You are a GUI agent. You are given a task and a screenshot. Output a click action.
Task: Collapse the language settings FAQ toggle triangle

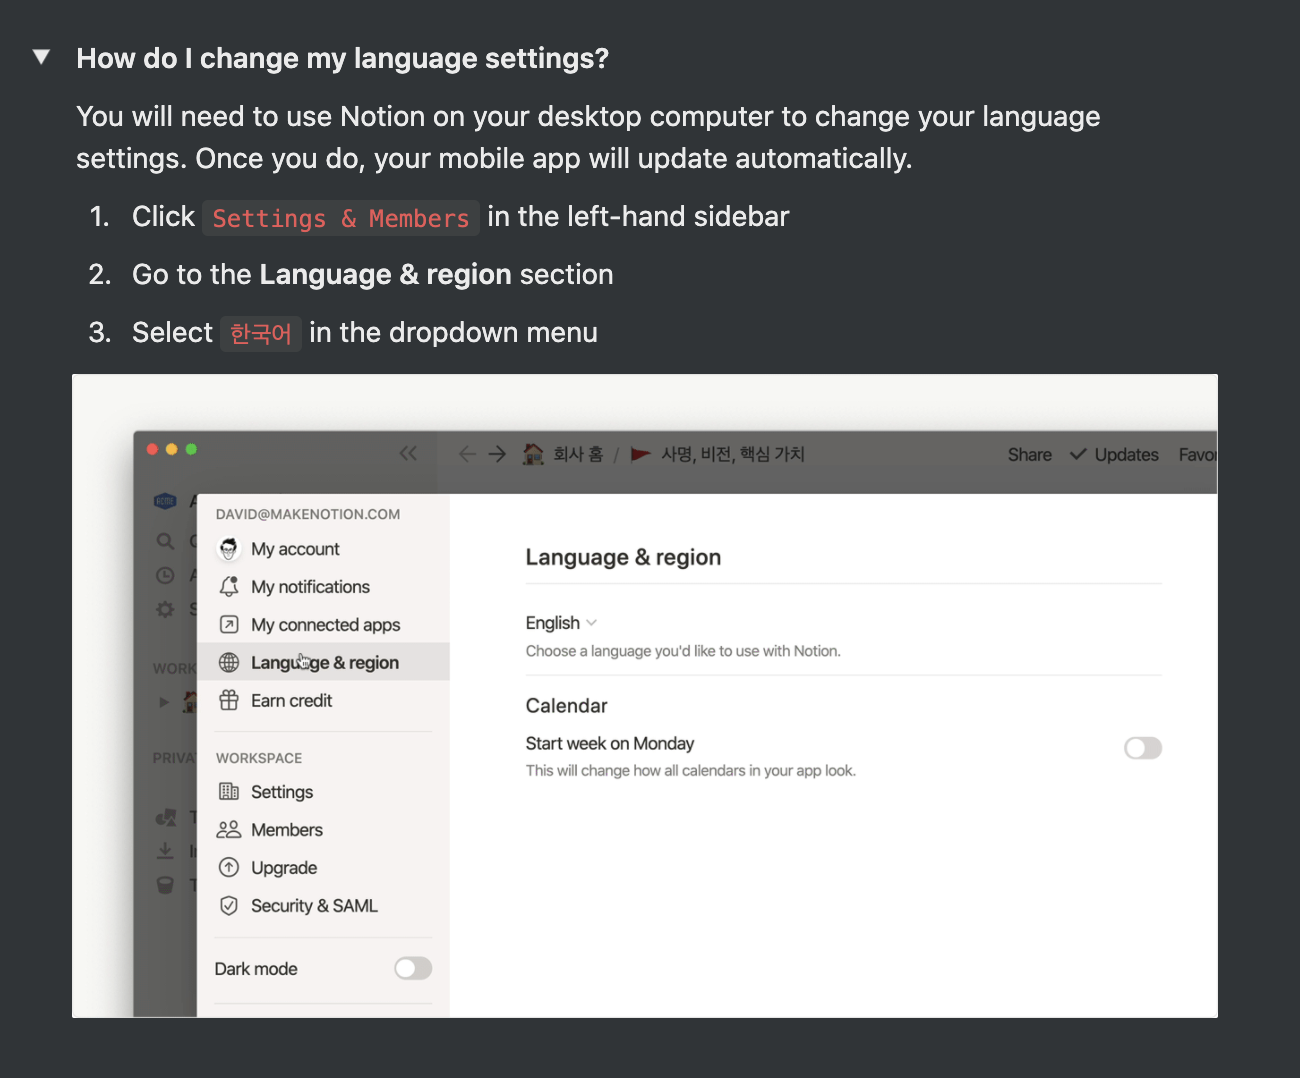pyautogui.click(x=41, y=57)
